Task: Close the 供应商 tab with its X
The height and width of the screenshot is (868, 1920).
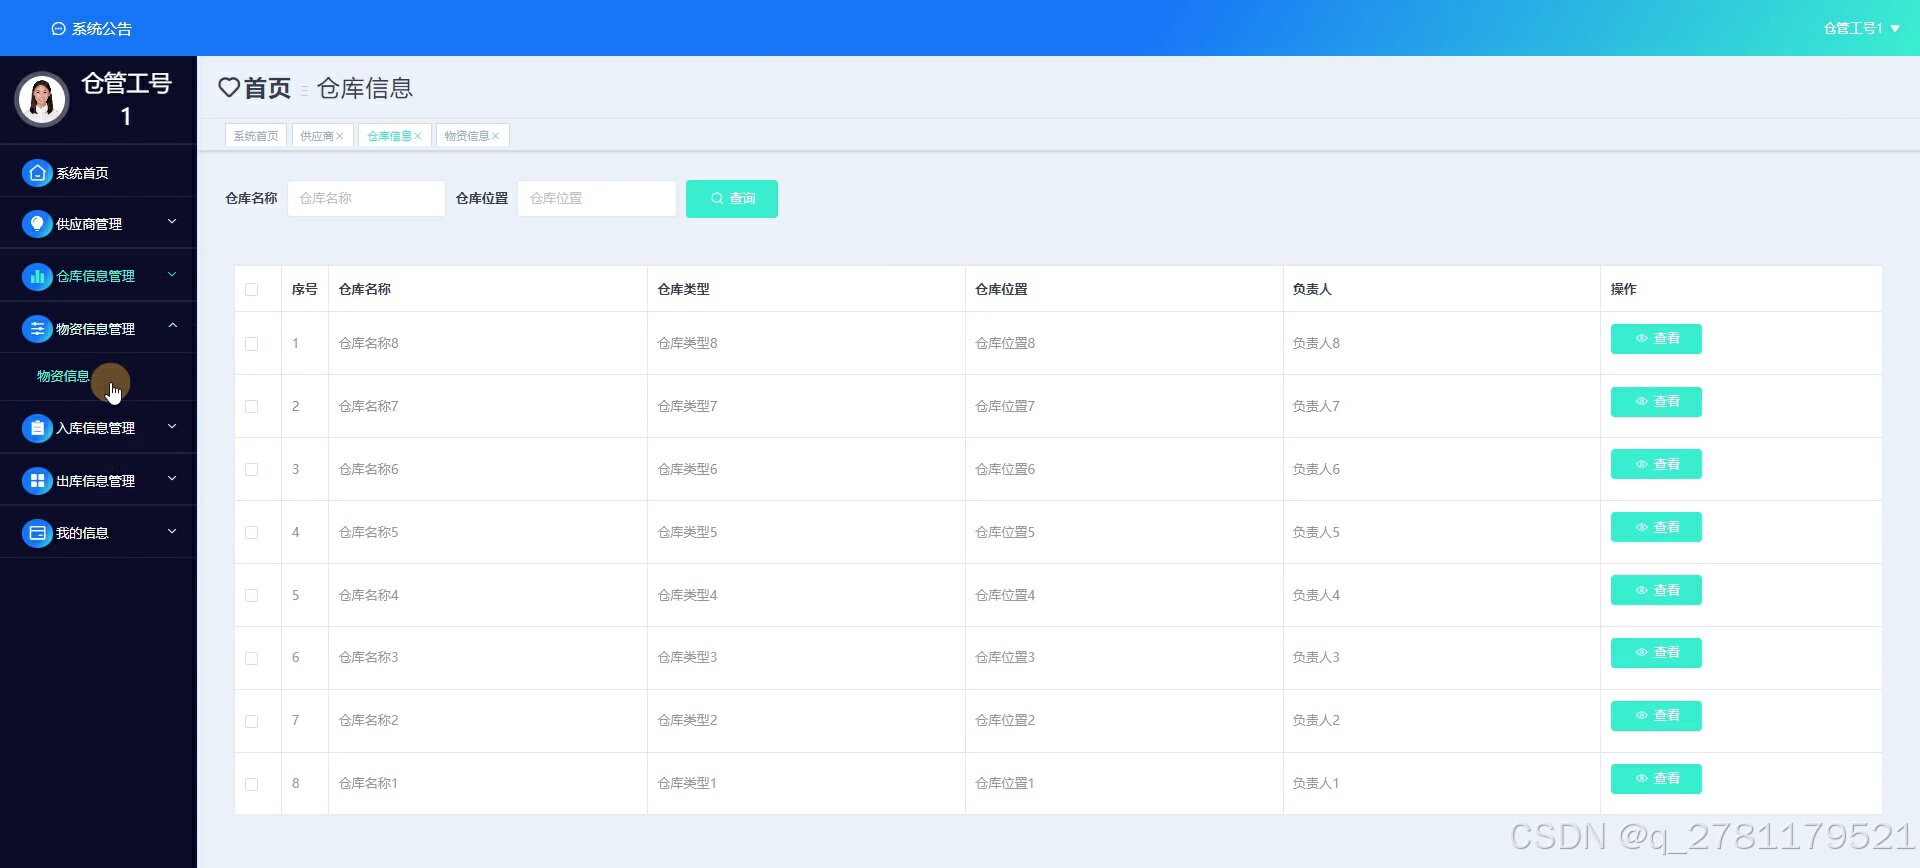Action: pos(340,136)
